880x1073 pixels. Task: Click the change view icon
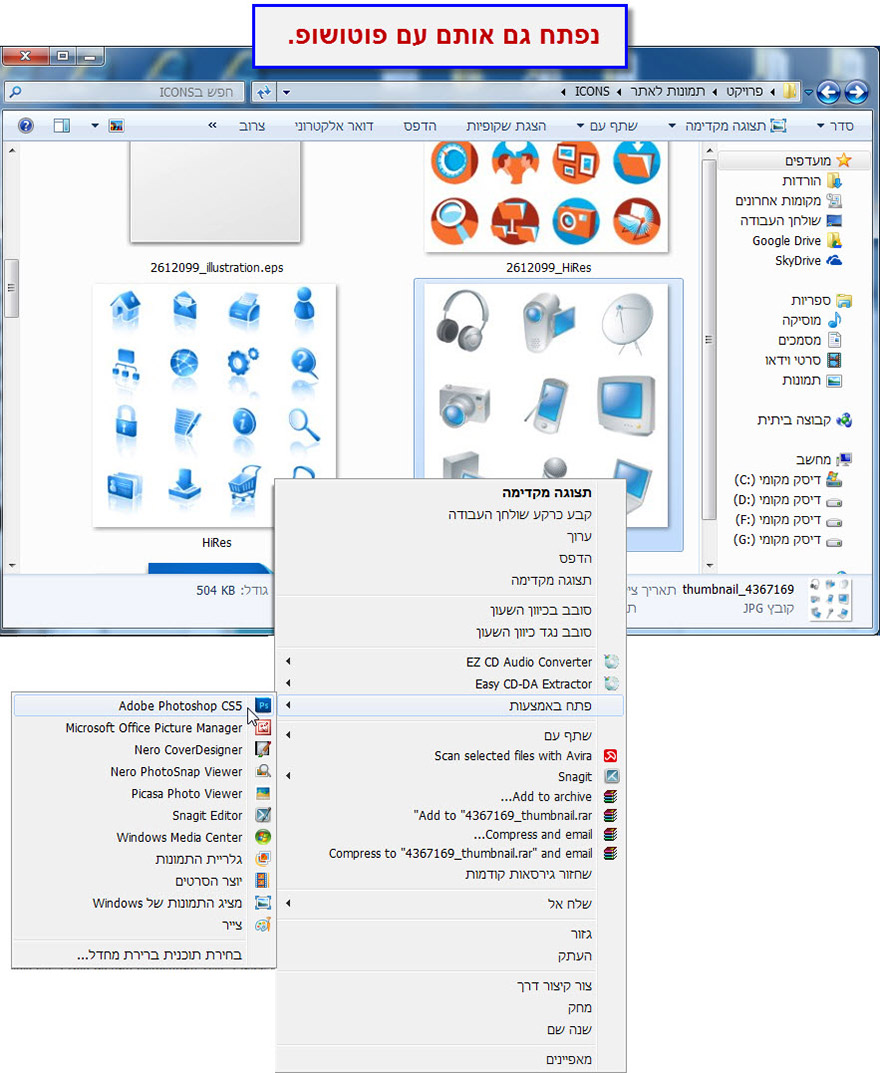[x=116, y=126]
